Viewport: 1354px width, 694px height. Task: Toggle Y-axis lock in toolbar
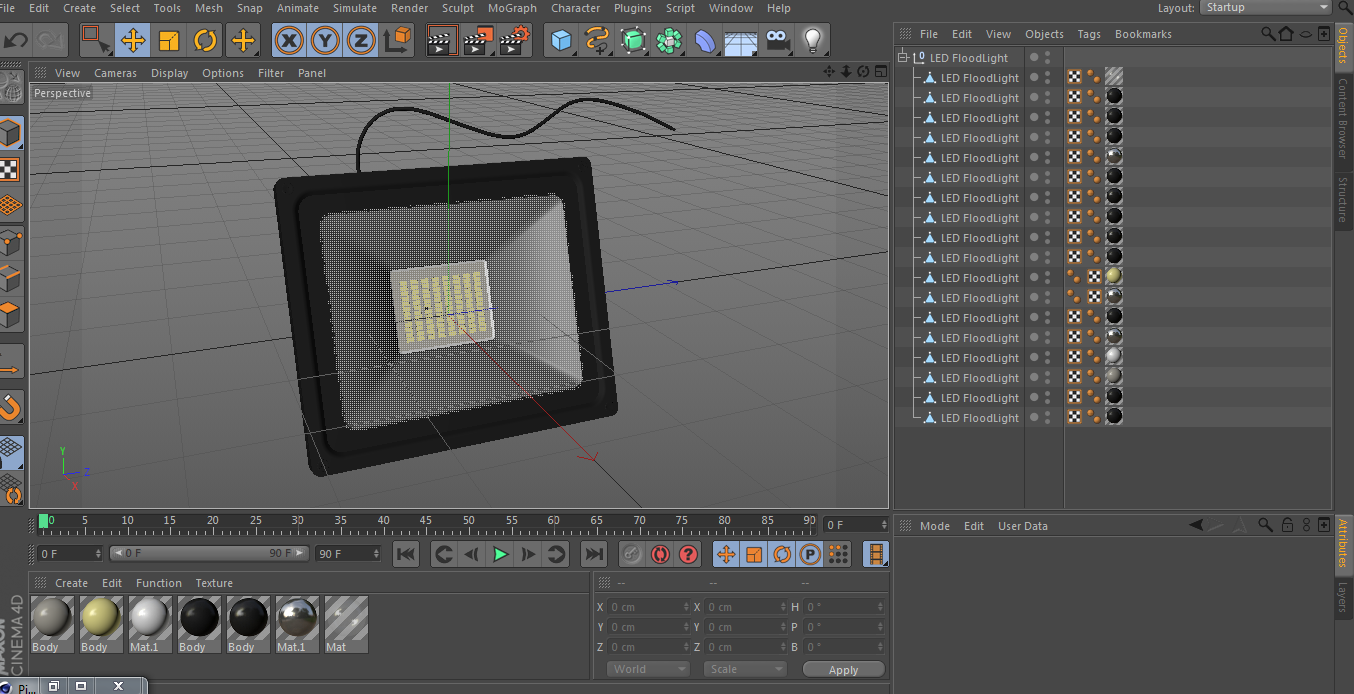coord(325,41)
